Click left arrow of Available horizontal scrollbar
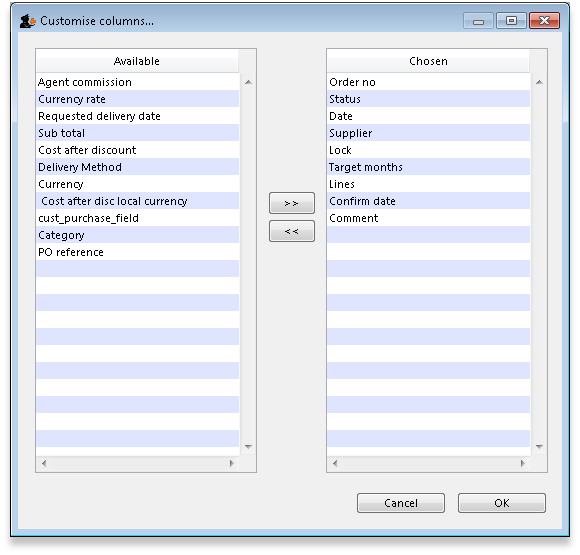Viewport: 580px width, 555px height. pyautogui.click(x=44, y=463)
